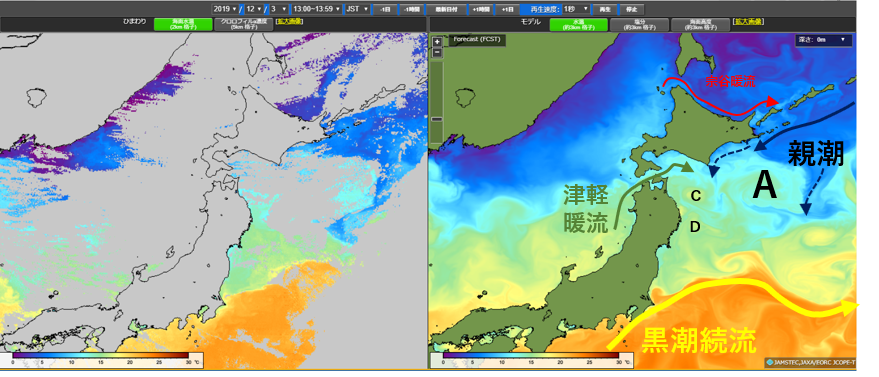The height and width of the screenshot is (377, 879).
Task: Go back one day with -1日
Action: click(x=386, y=10)
